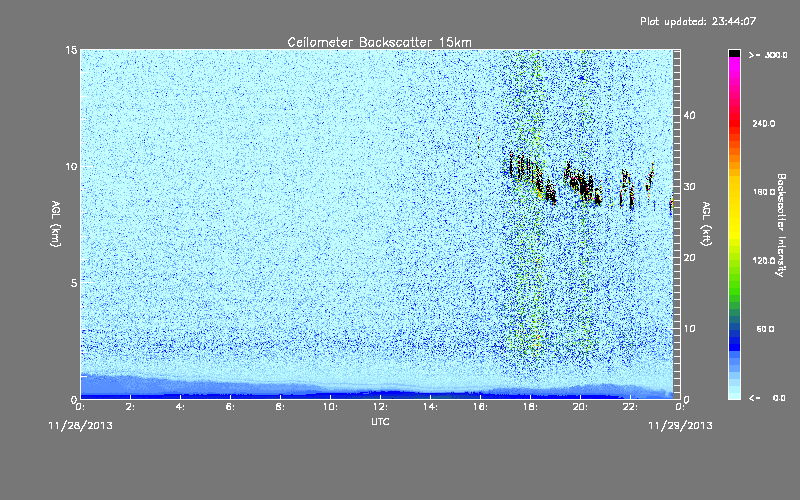Click the 'Backscatter Intensity' colorbar label
The width and height of the screenshot is (800, 500).
click(781, 225)
